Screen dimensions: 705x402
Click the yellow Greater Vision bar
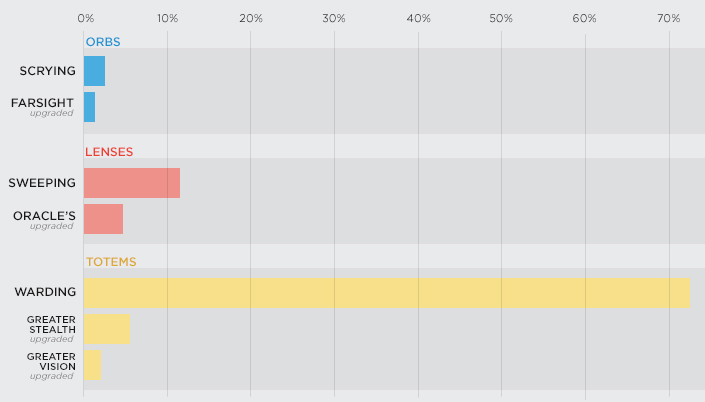pos(92,365)
